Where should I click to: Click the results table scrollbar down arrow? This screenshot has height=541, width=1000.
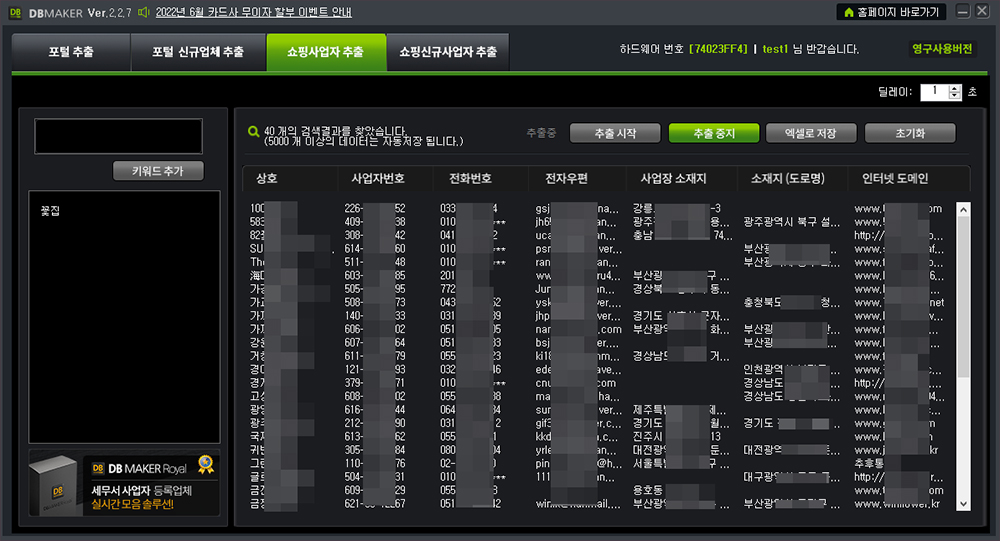(963, 503)
